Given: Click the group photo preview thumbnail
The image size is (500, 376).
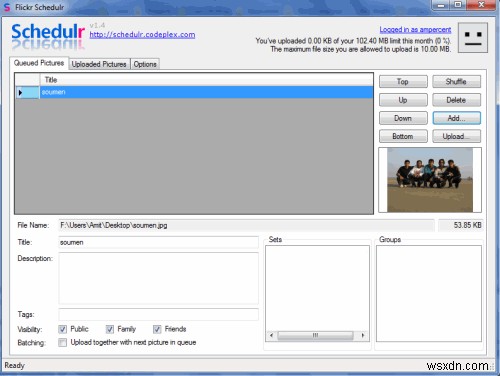Looking at the screenshot, I should (x=430, y=180).
